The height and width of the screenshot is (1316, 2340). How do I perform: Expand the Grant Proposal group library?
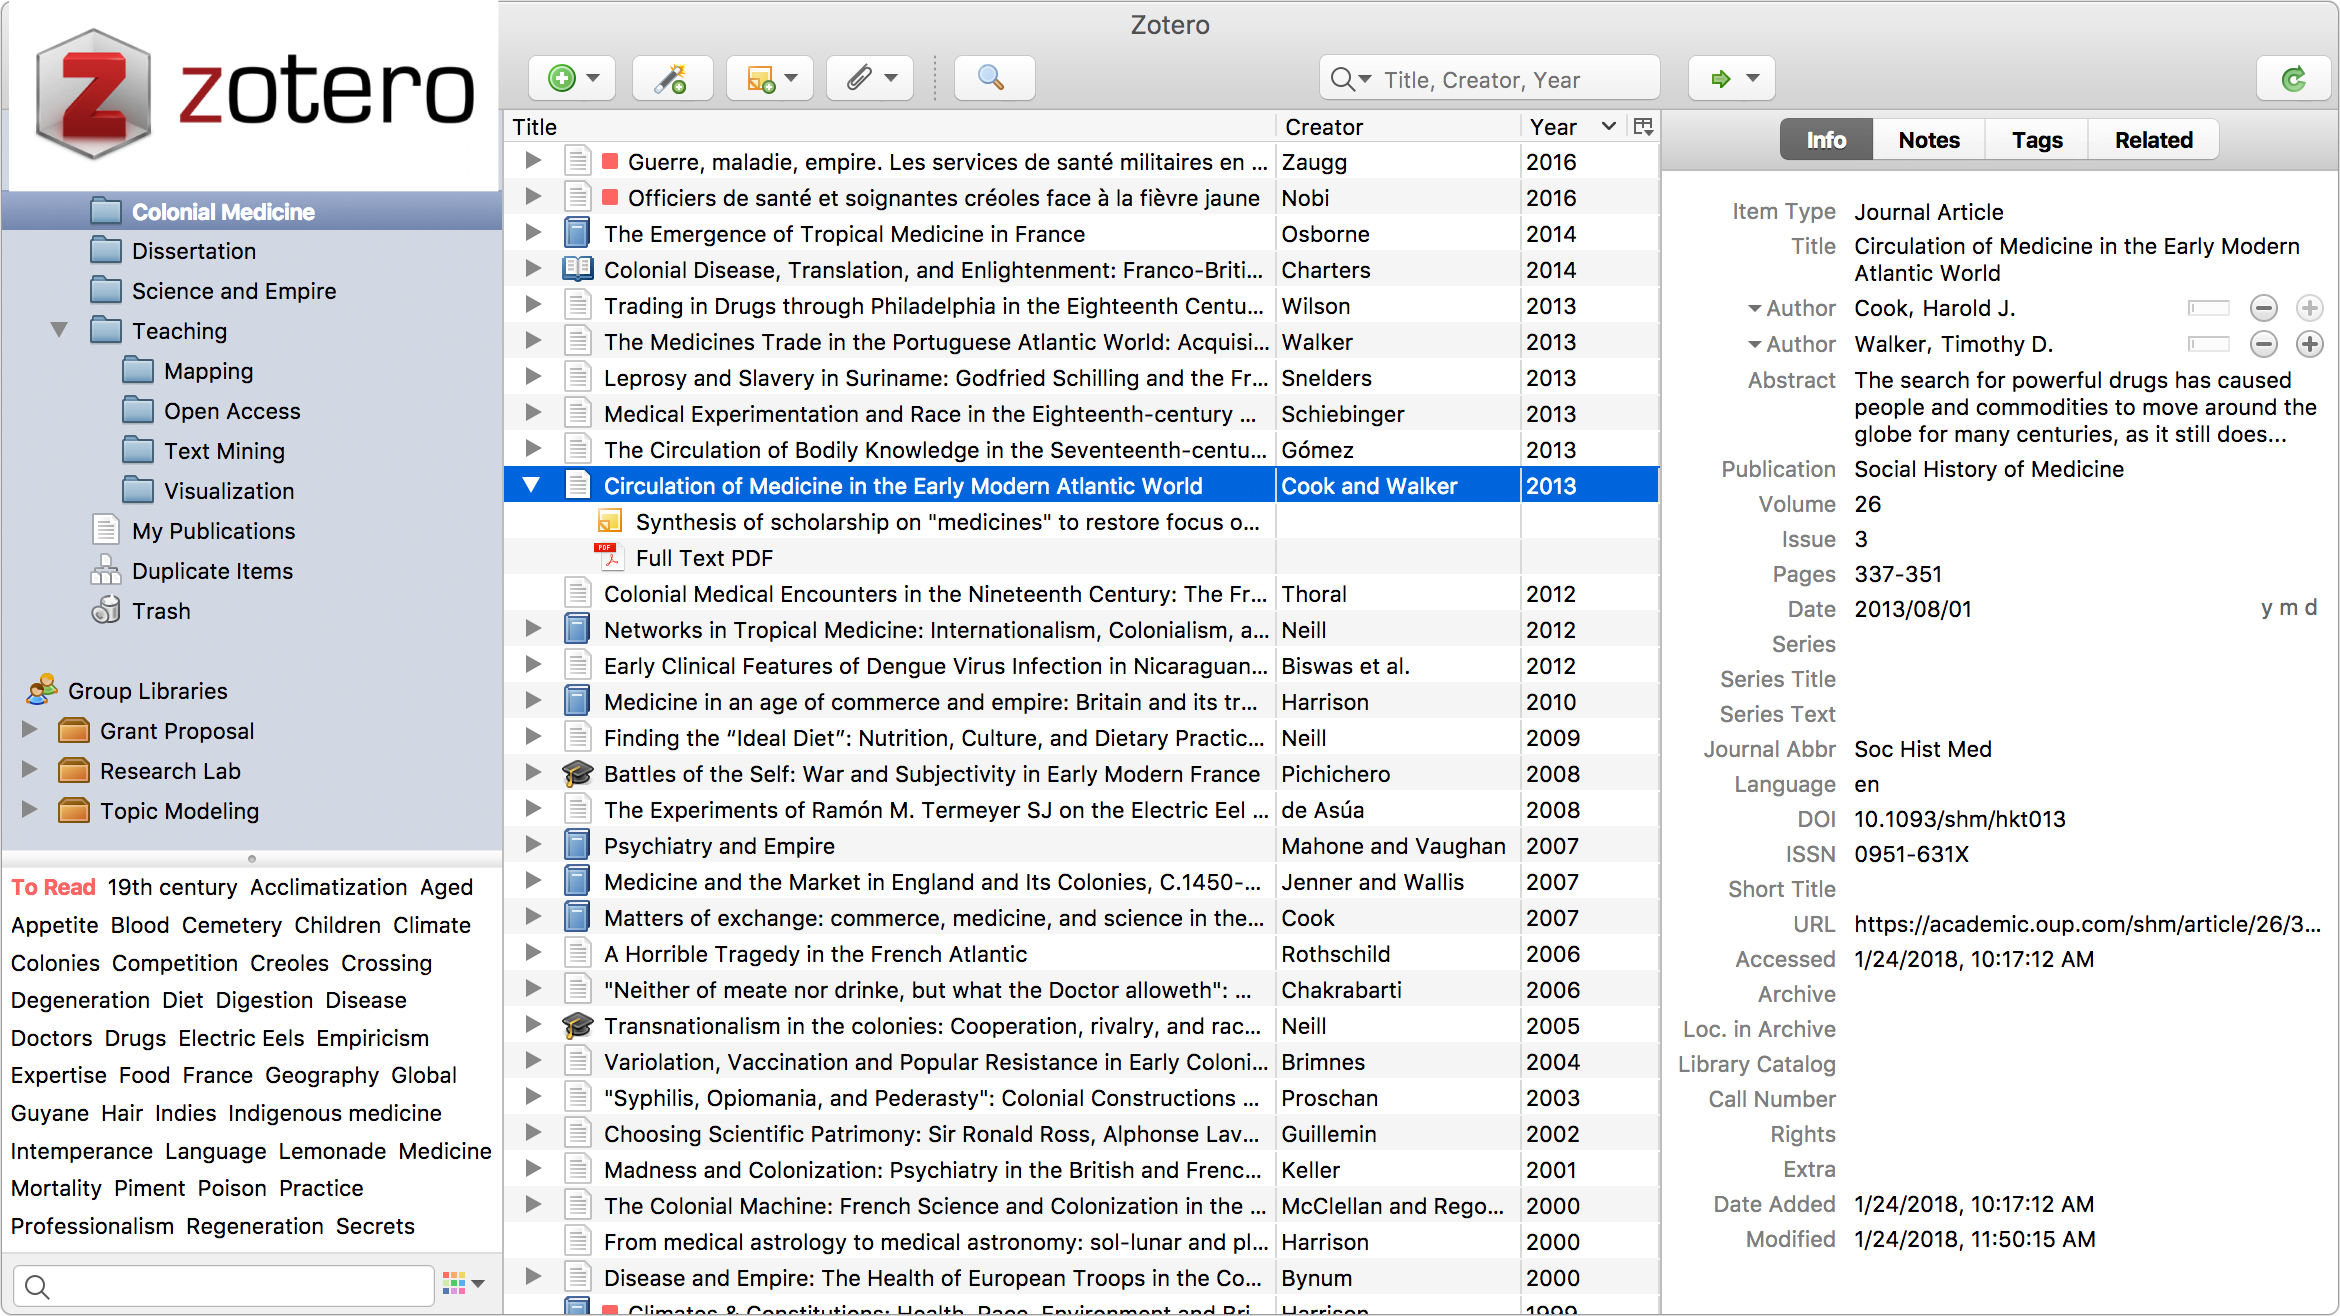click(x=30, y=730)
